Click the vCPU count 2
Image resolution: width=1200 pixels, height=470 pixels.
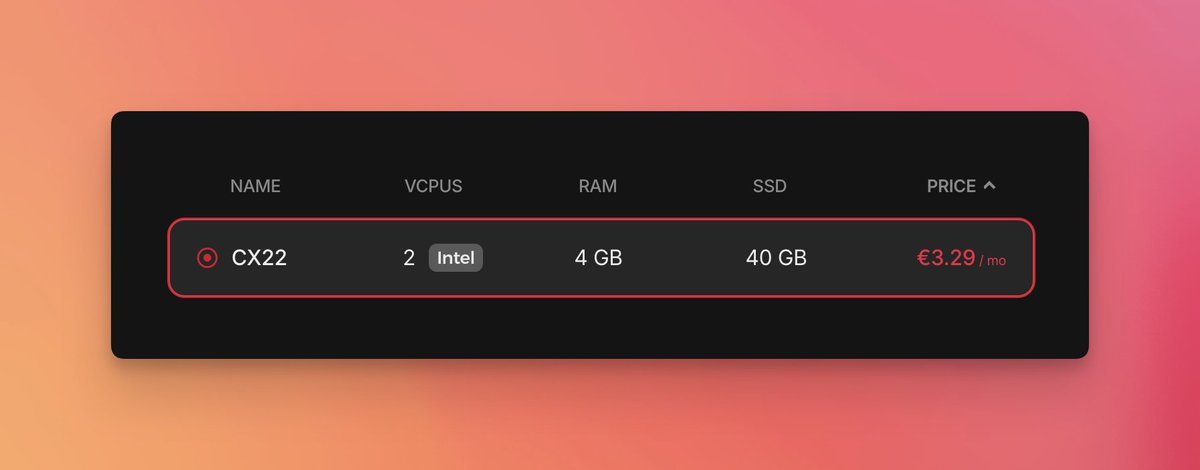click(x=409, y=258)
